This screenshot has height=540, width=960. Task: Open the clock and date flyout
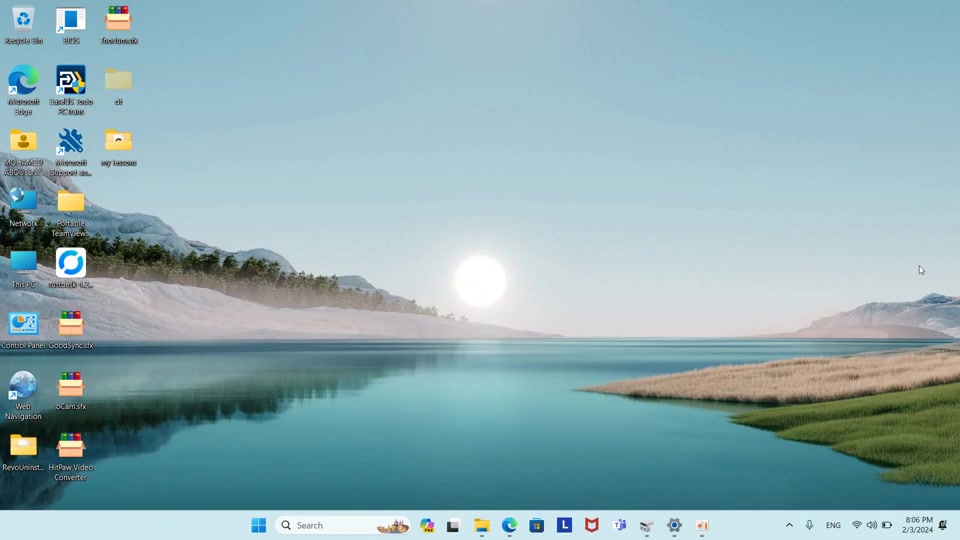click(917, 525)
